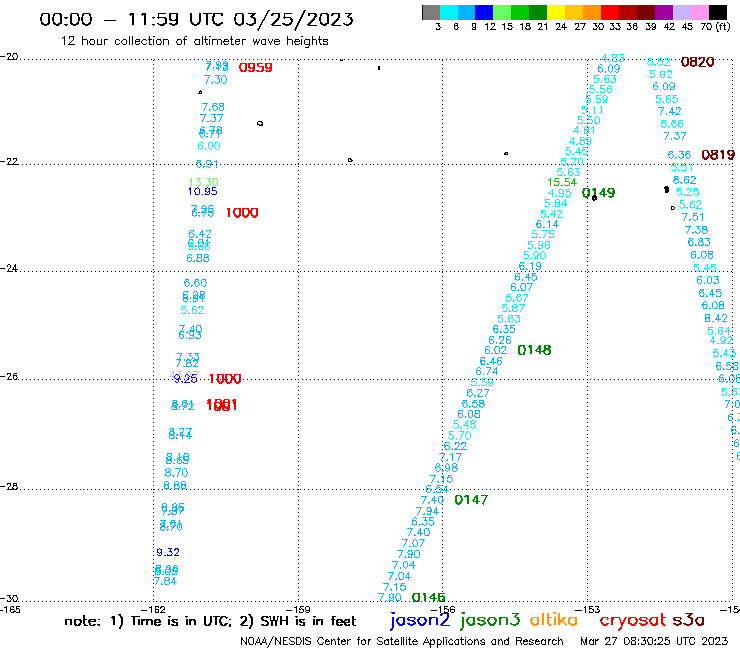Click the 9.25 wave height value

pyautogui.click(x=185, y=379)
